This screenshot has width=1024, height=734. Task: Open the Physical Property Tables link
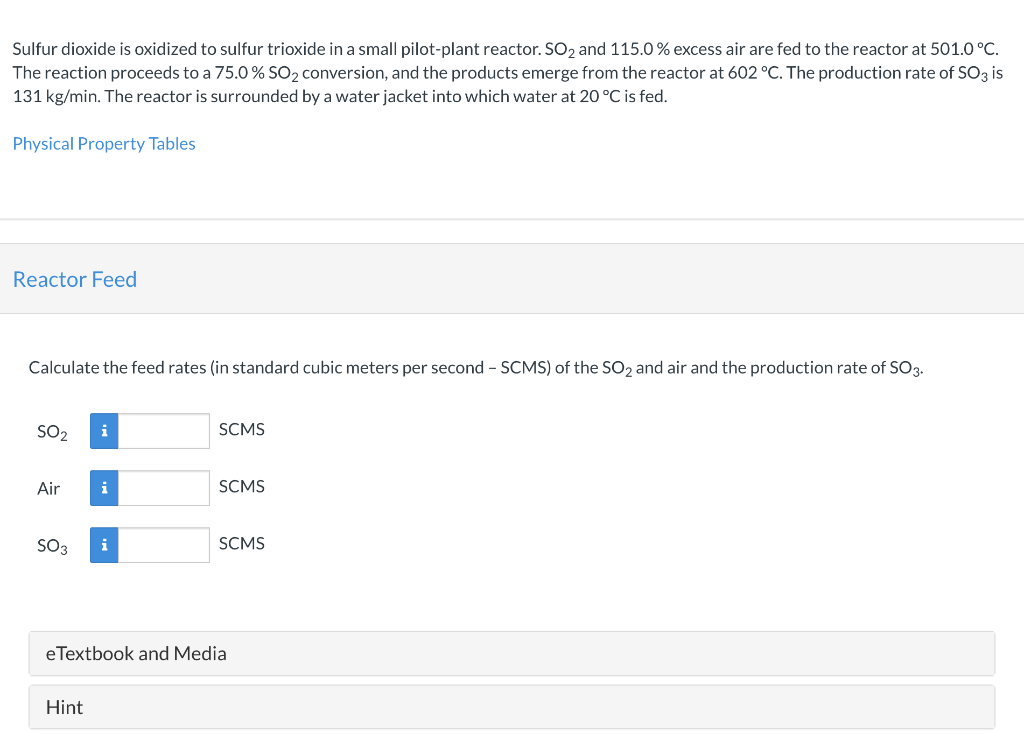(104, 144)
